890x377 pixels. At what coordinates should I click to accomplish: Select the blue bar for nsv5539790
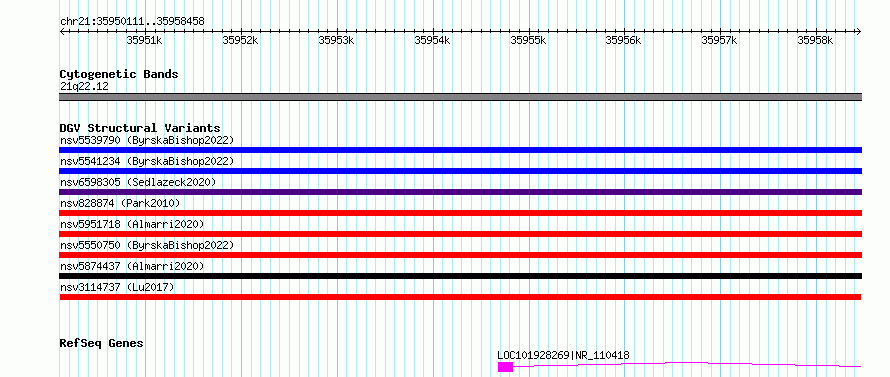460,150
